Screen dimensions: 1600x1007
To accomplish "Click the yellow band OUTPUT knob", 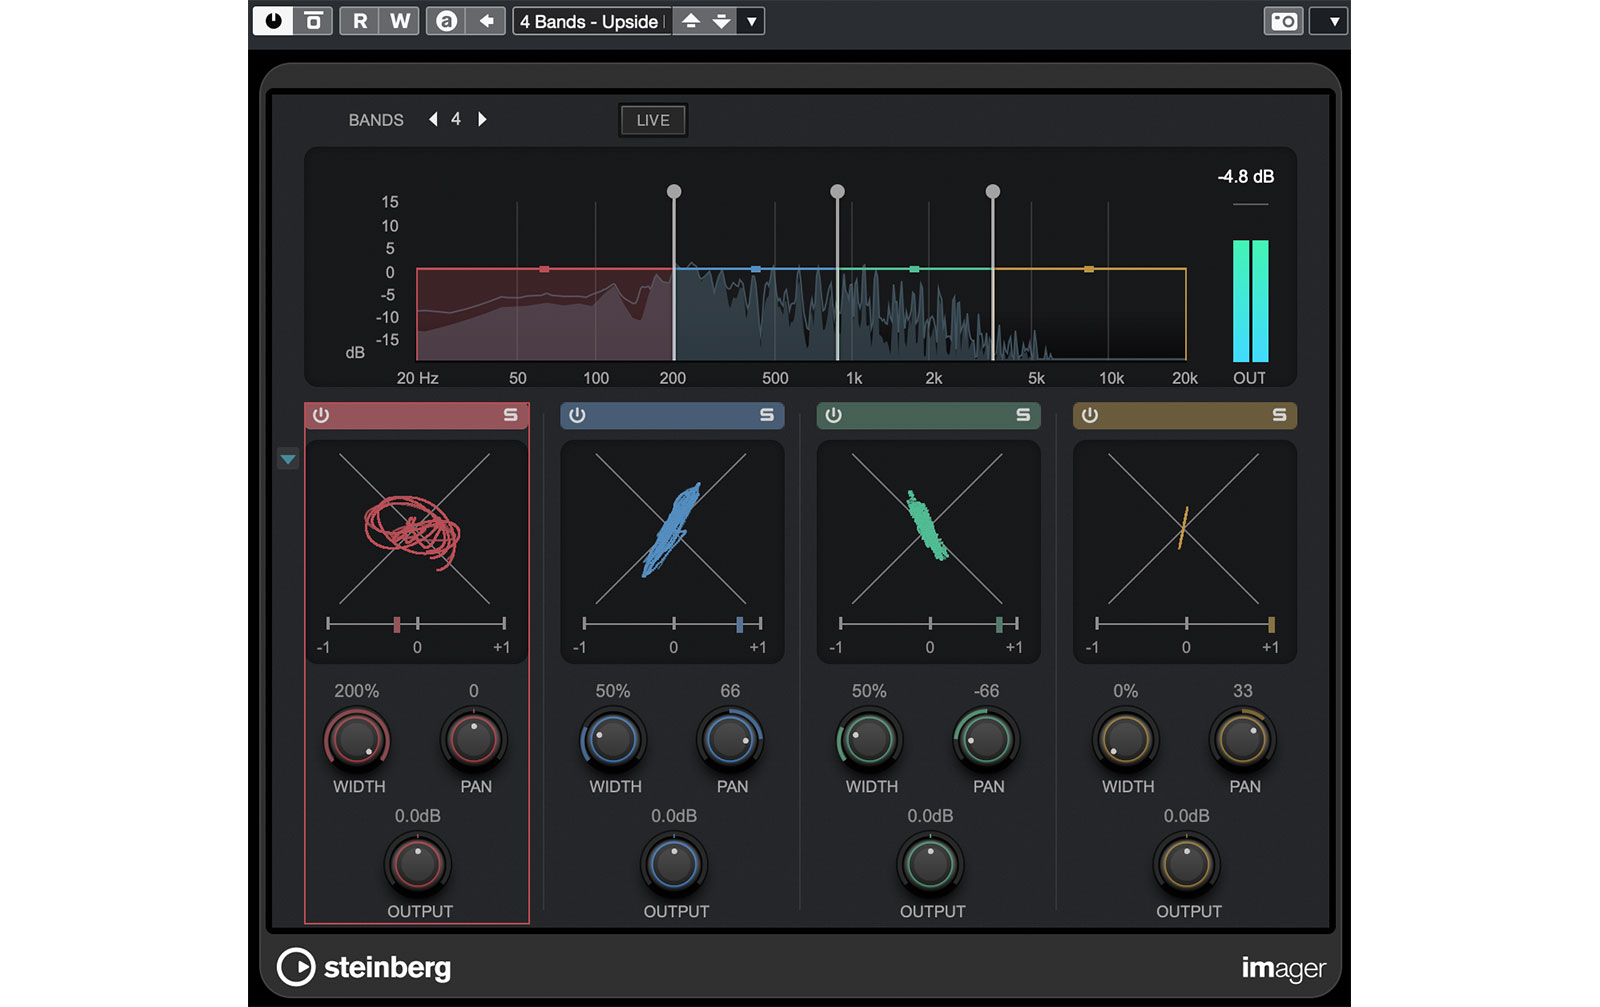I will click(x=1187, y=865).
